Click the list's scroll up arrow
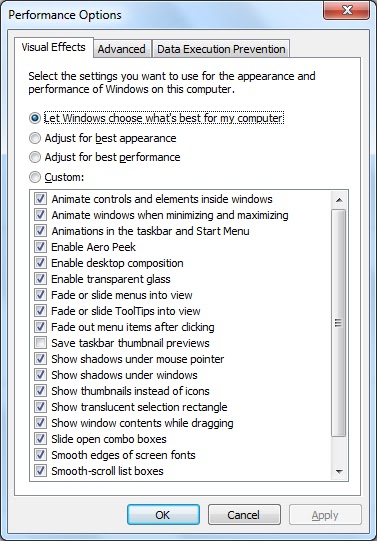 click(339, 199)
